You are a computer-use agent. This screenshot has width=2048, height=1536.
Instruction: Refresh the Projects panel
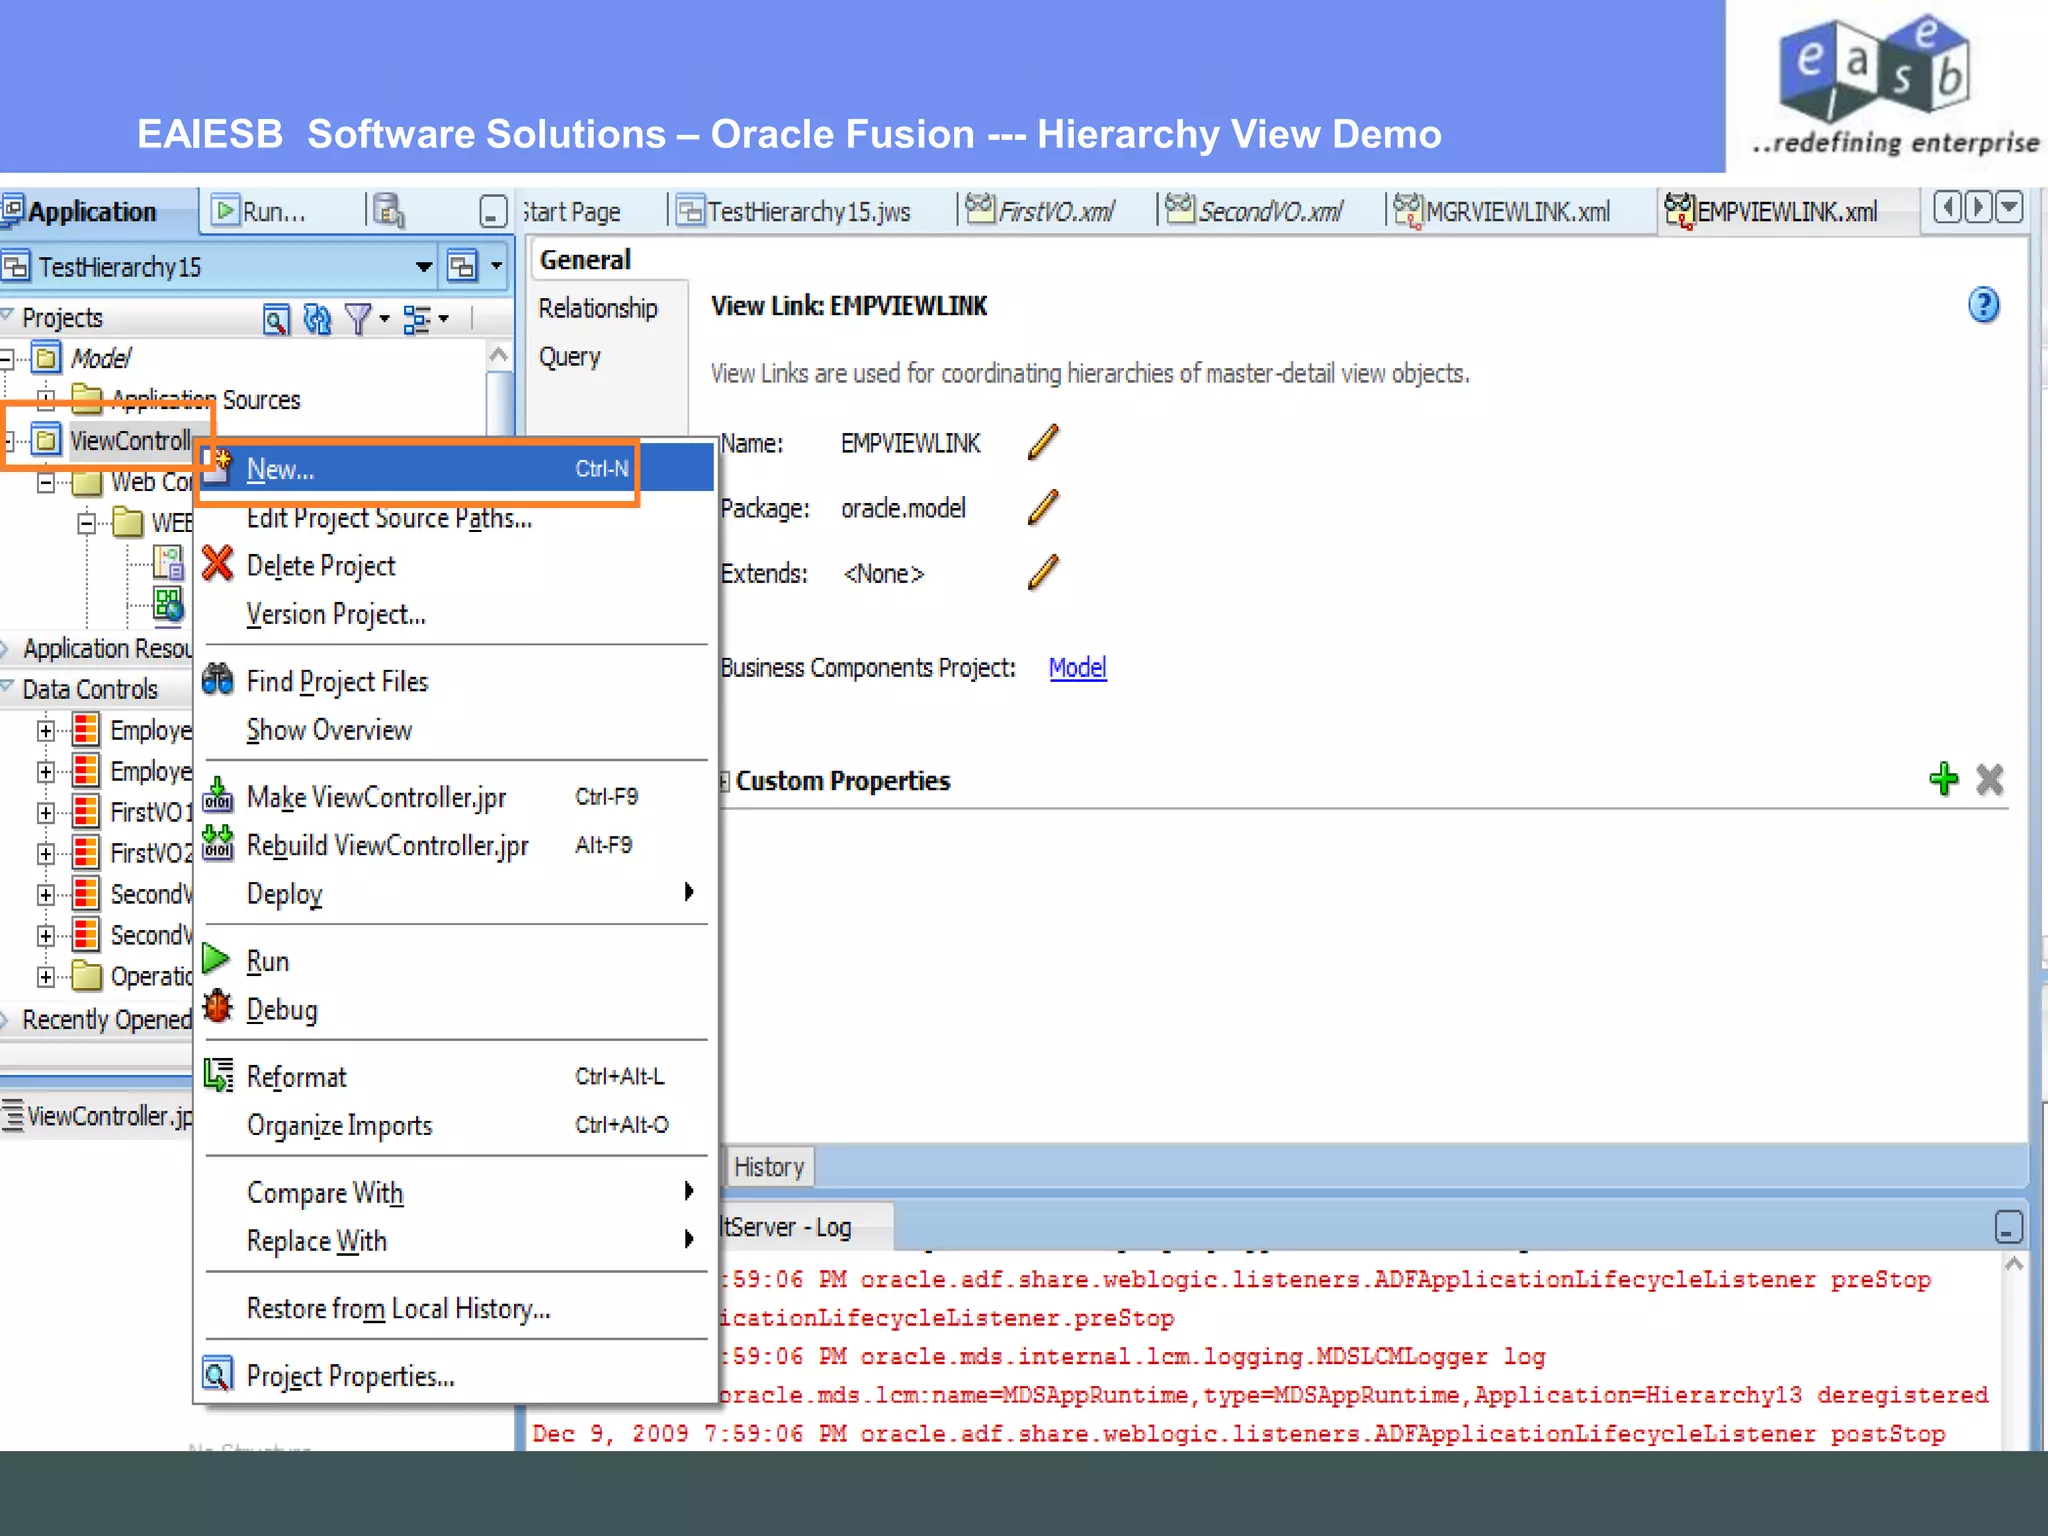point(317,319)
